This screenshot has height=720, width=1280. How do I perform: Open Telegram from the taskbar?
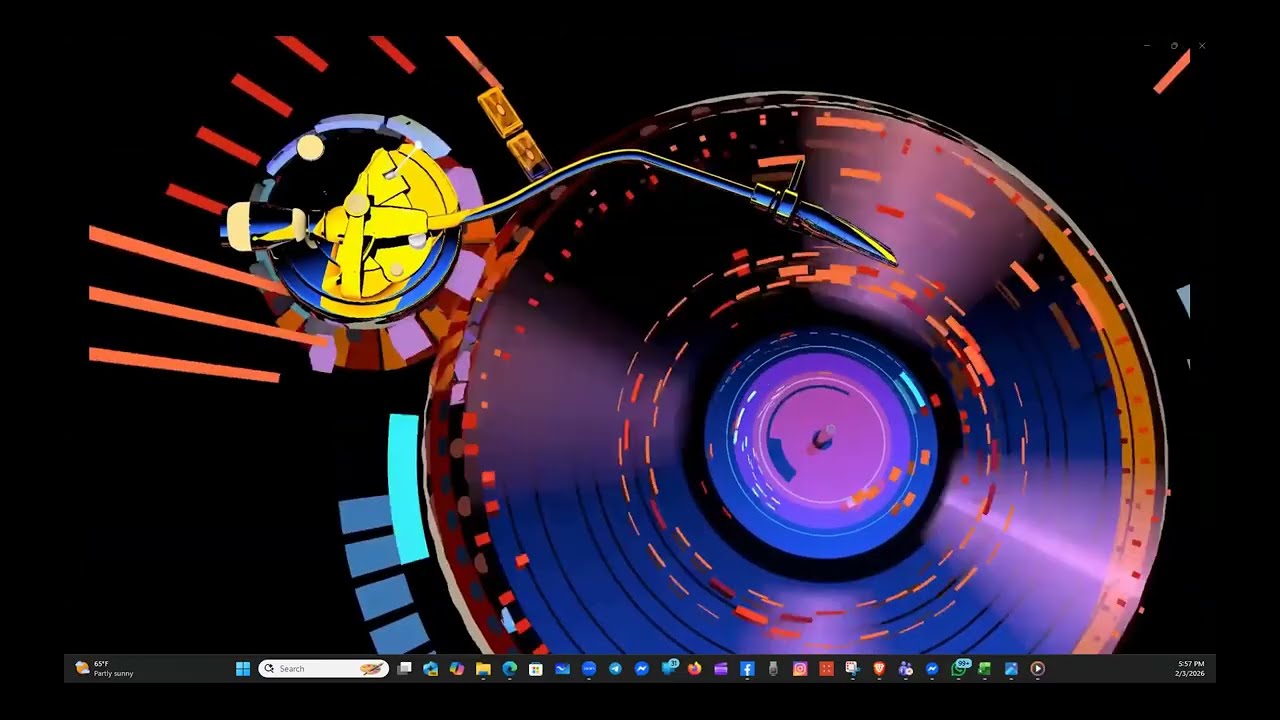[615, 669]
